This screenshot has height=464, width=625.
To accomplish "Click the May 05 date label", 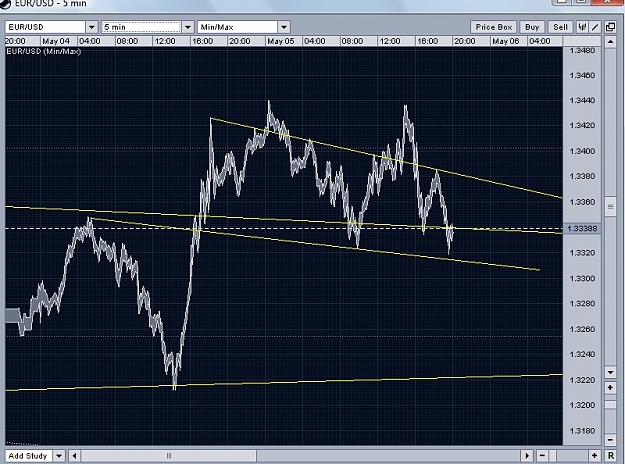I will (281, 41).
